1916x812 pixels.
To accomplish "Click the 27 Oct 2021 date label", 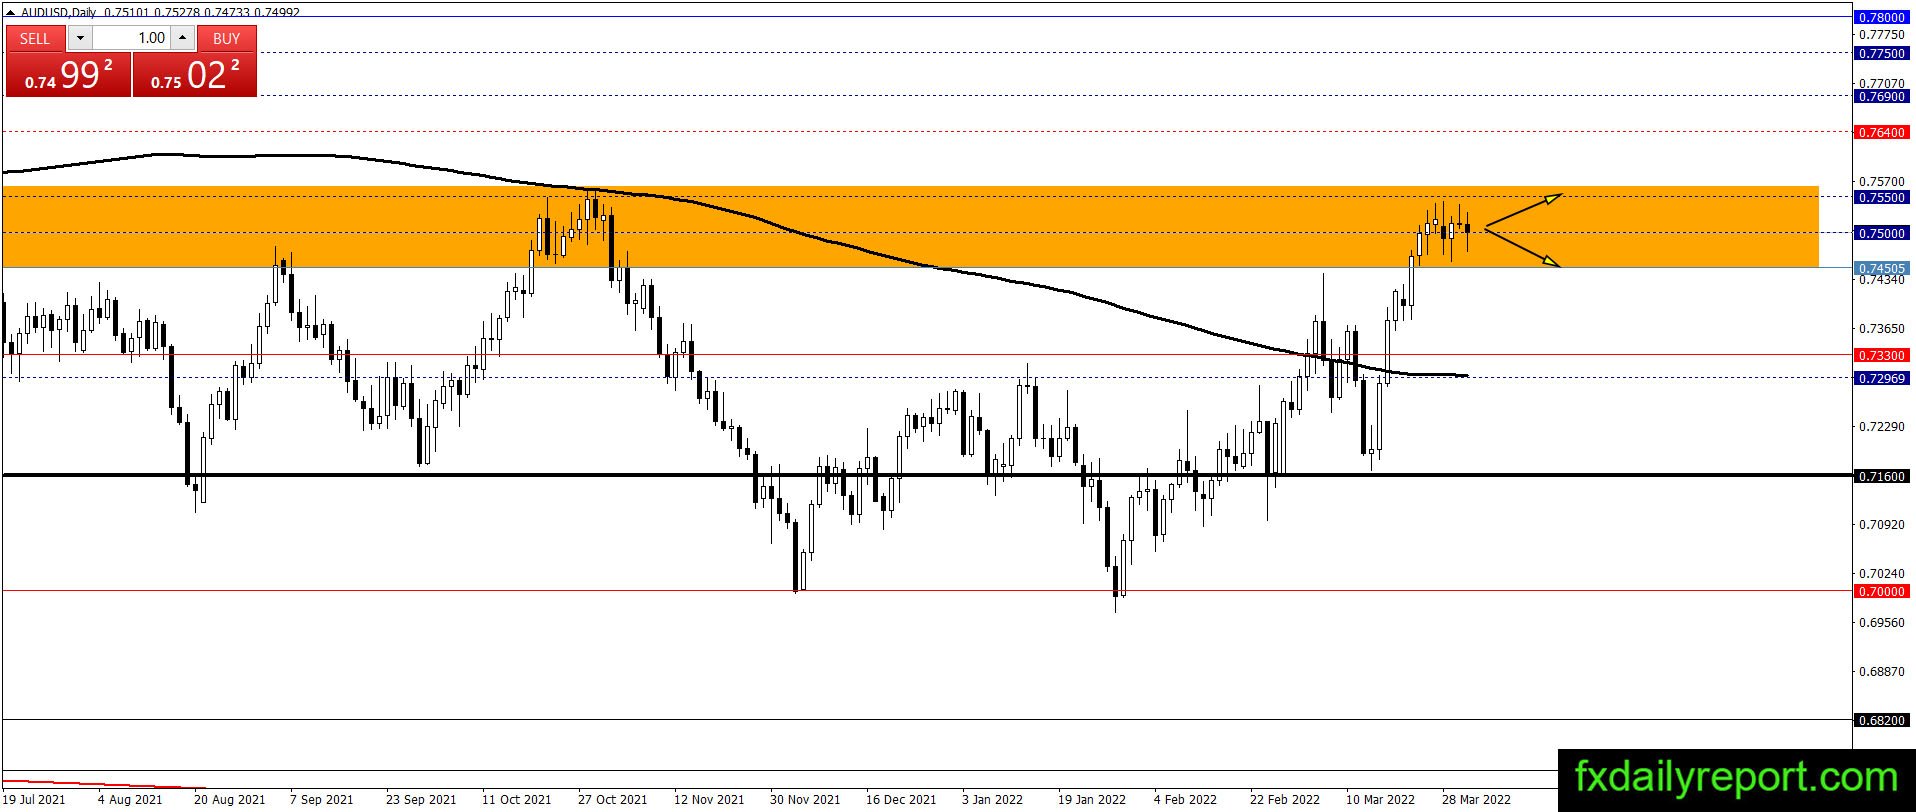I will coord(613,799).
